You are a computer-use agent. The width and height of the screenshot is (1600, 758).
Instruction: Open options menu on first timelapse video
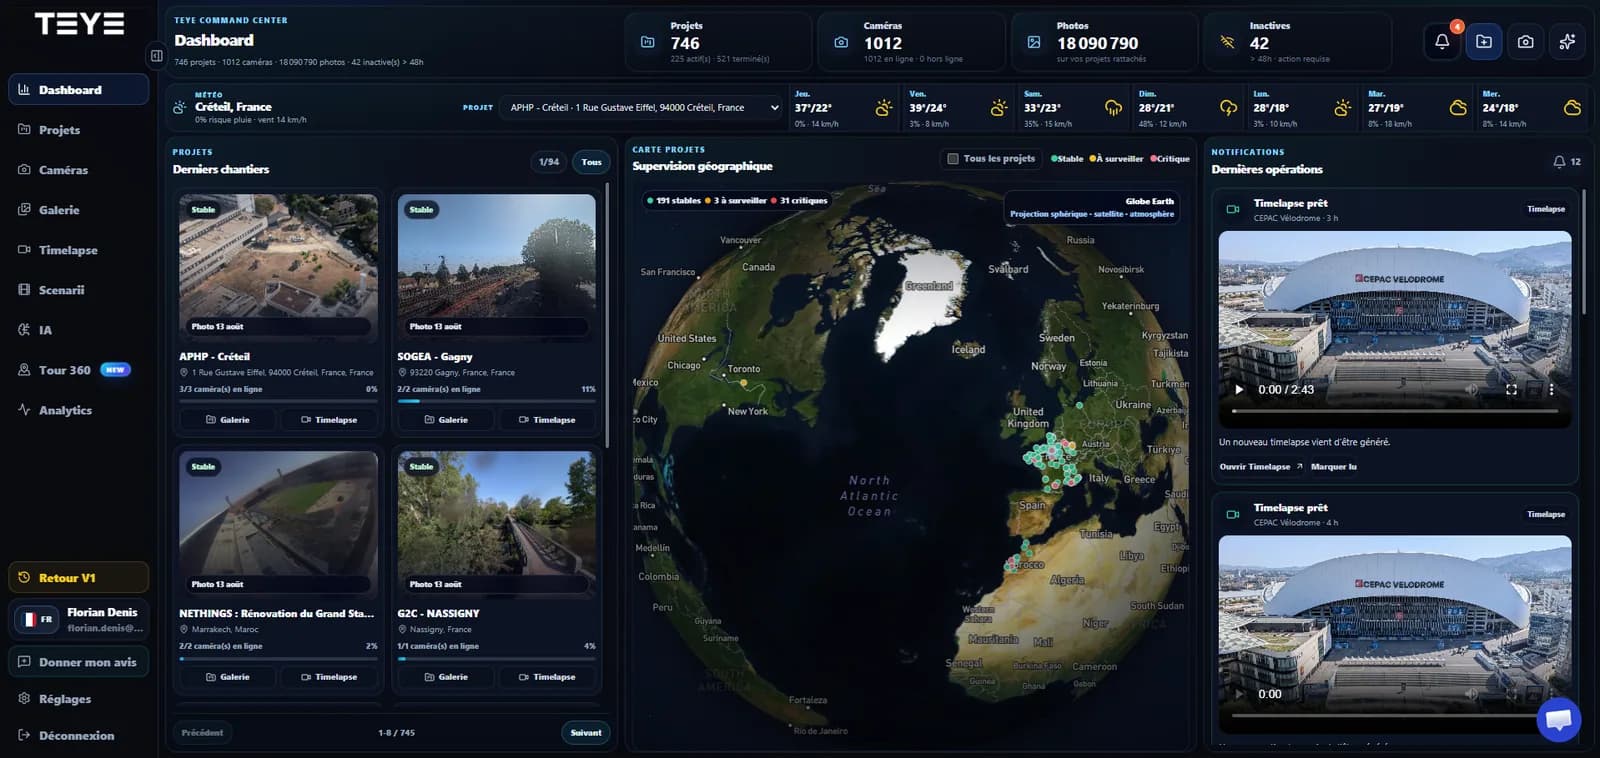click(1551, 389)
